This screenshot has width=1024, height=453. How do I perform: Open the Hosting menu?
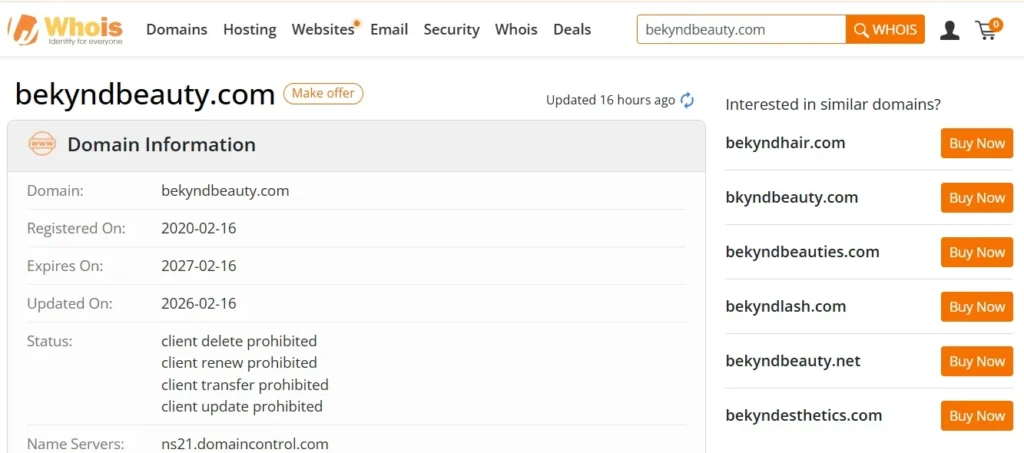pos(249,30)
